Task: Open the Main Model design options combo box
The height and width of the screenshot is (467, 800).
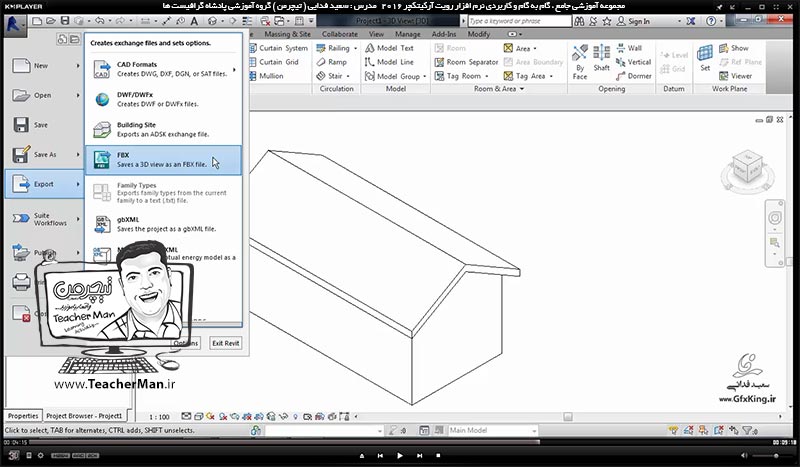Action: [492, 430]
